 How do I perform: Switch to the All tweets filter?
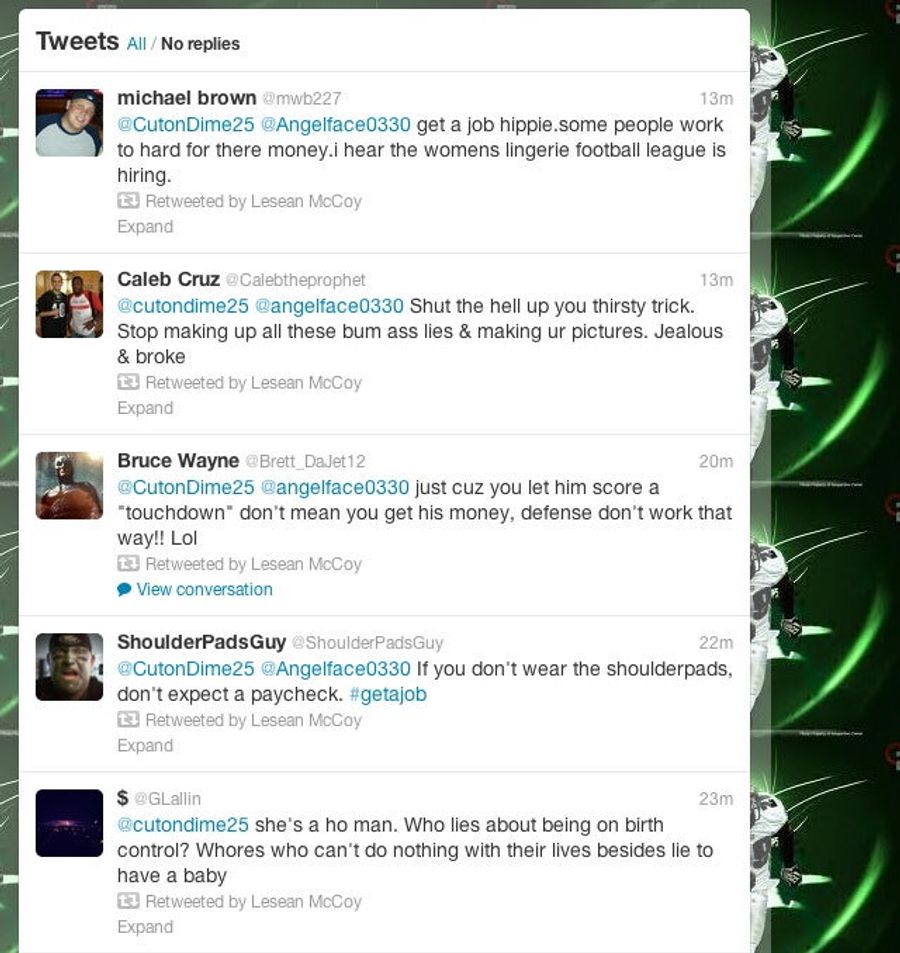[x=136, y=44]
